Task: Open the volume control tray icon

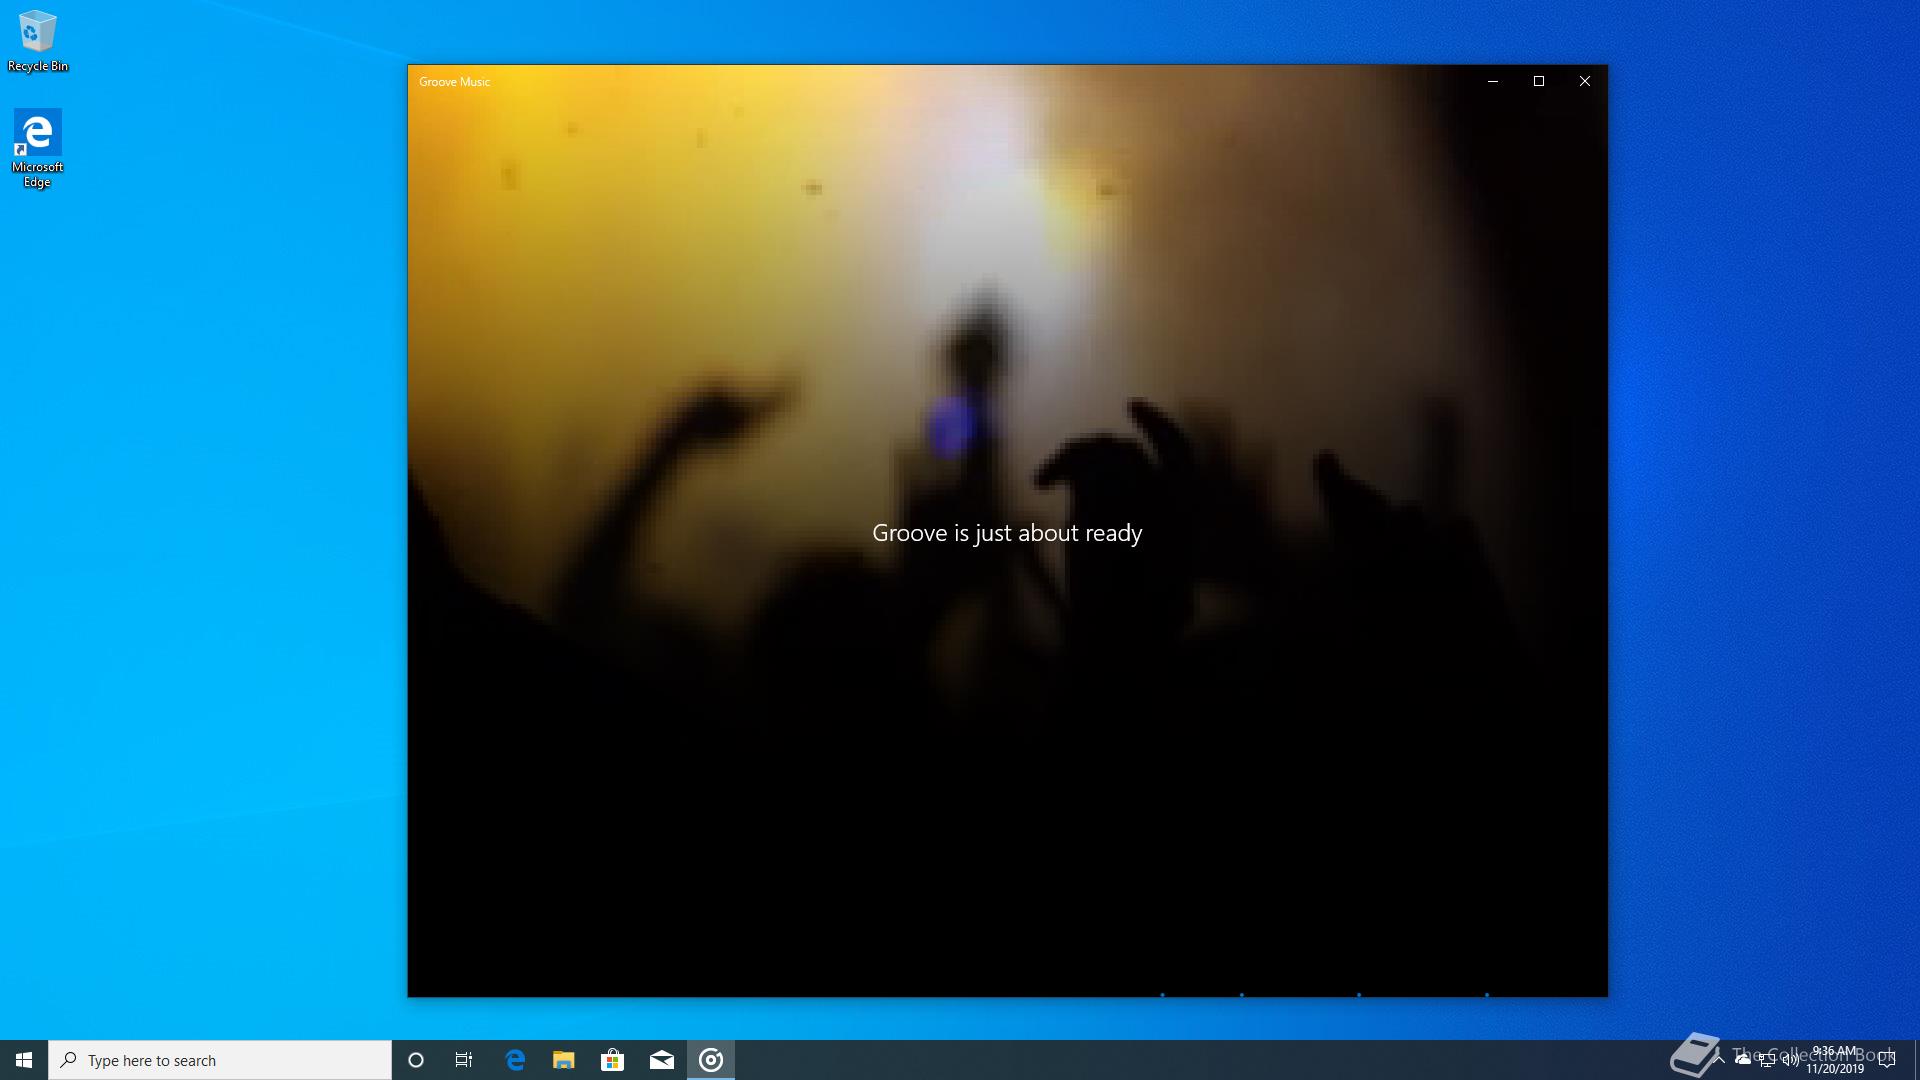Action: tap(1790, 1060)
